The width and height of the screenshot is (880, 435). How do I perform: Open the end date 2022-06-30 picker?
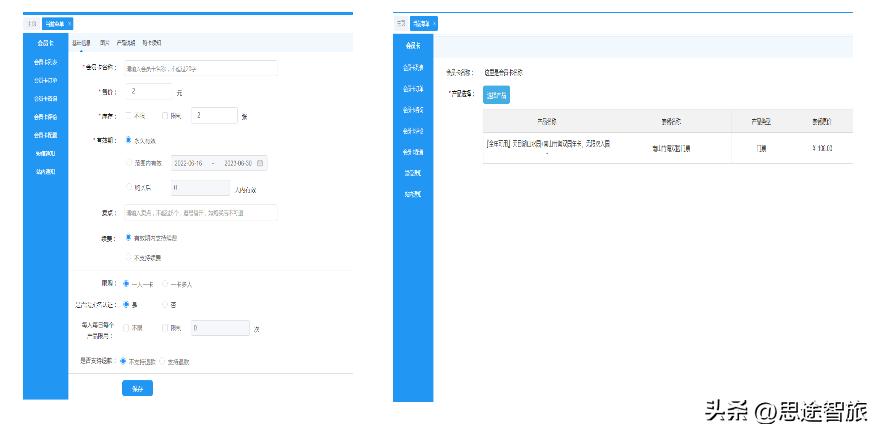(x=238, y=162)
